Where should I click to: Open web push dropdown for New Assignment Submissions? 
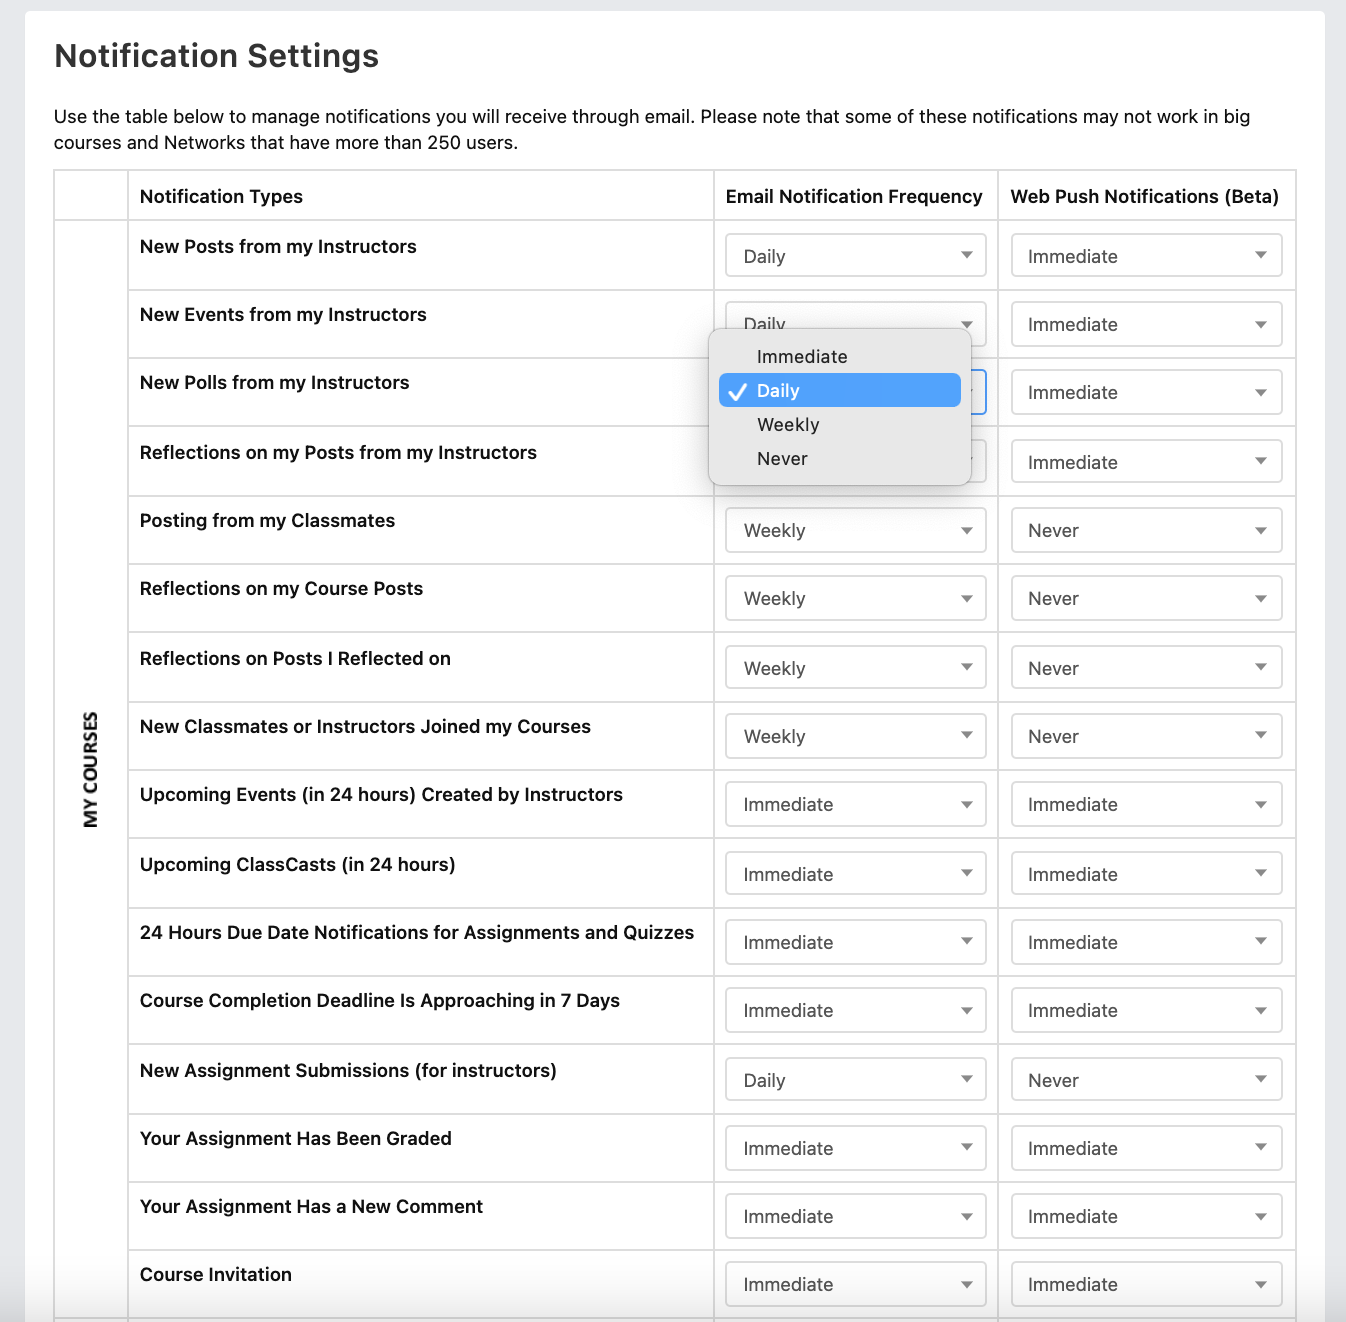pos(1146,1079)
